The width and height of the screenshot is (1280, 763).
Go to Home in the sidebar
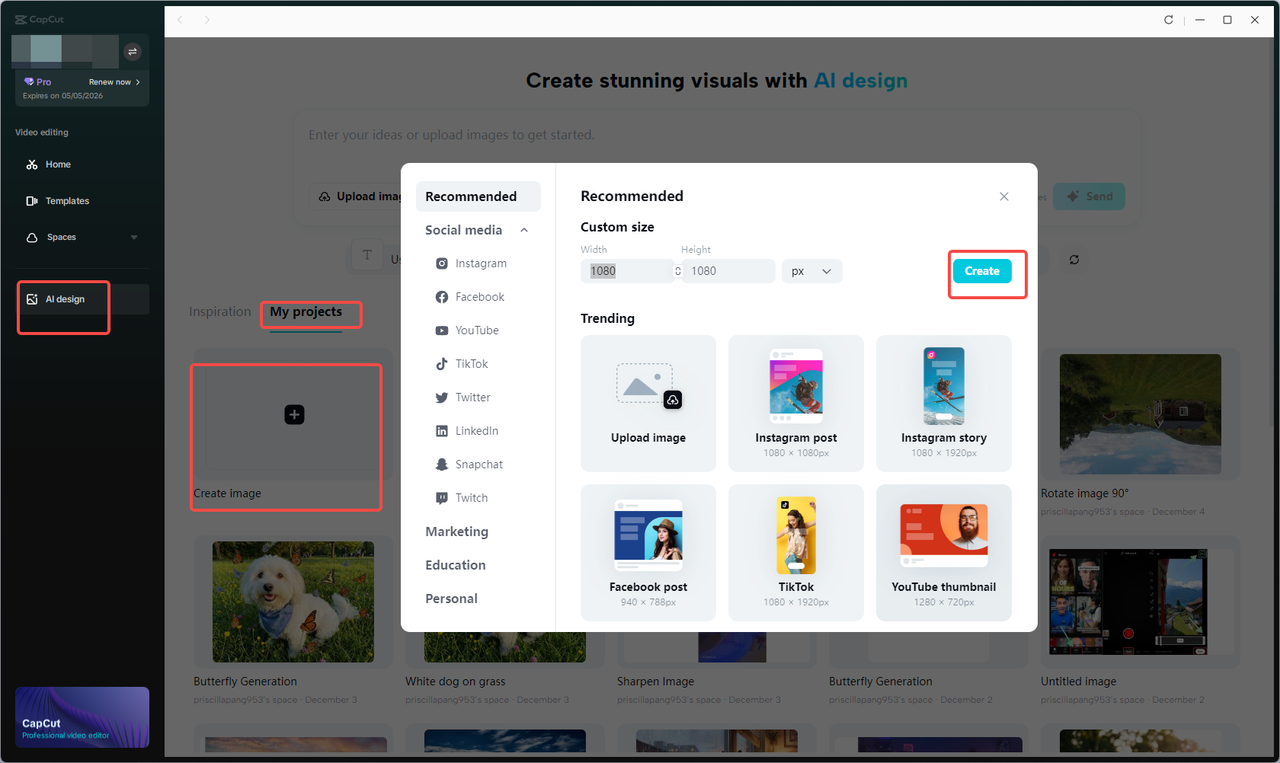click(x=56, y=164)
